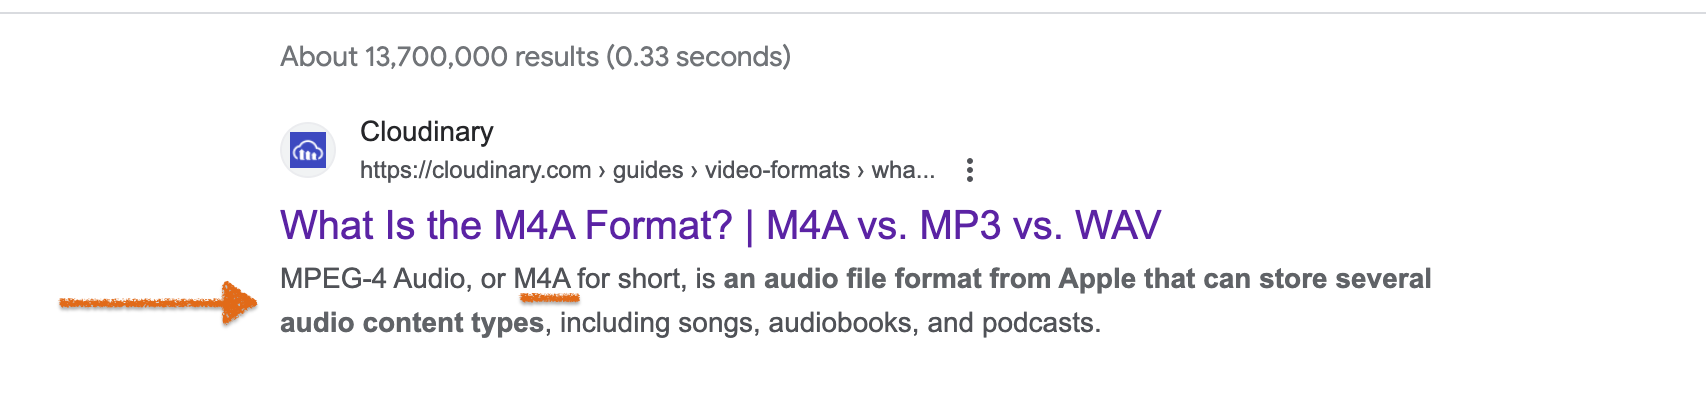Click the orange arrow annotation
Viewport: 1706px width, 402px height.
[158, 302]
